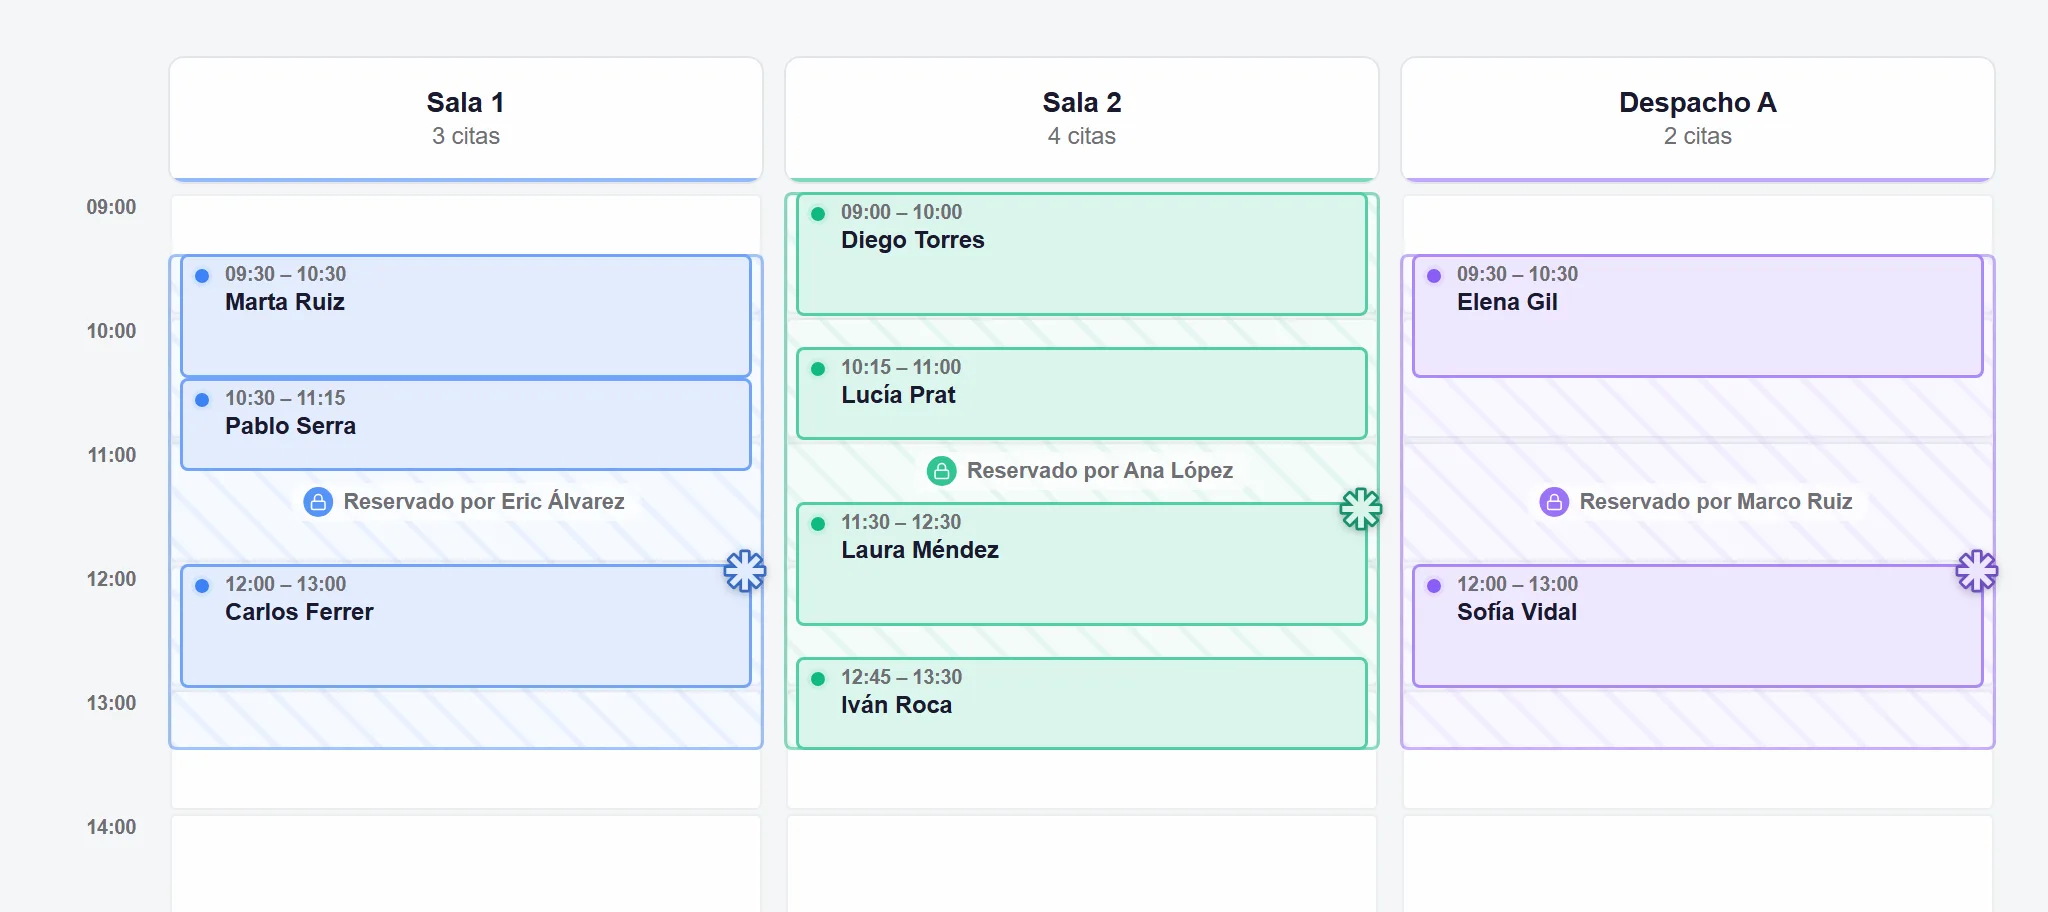Image resolution: width=2048 pixels, height=912 pixels.
Task: Click the green asterisk handle in Sala 2
Action: click(x=1361, y=509)
